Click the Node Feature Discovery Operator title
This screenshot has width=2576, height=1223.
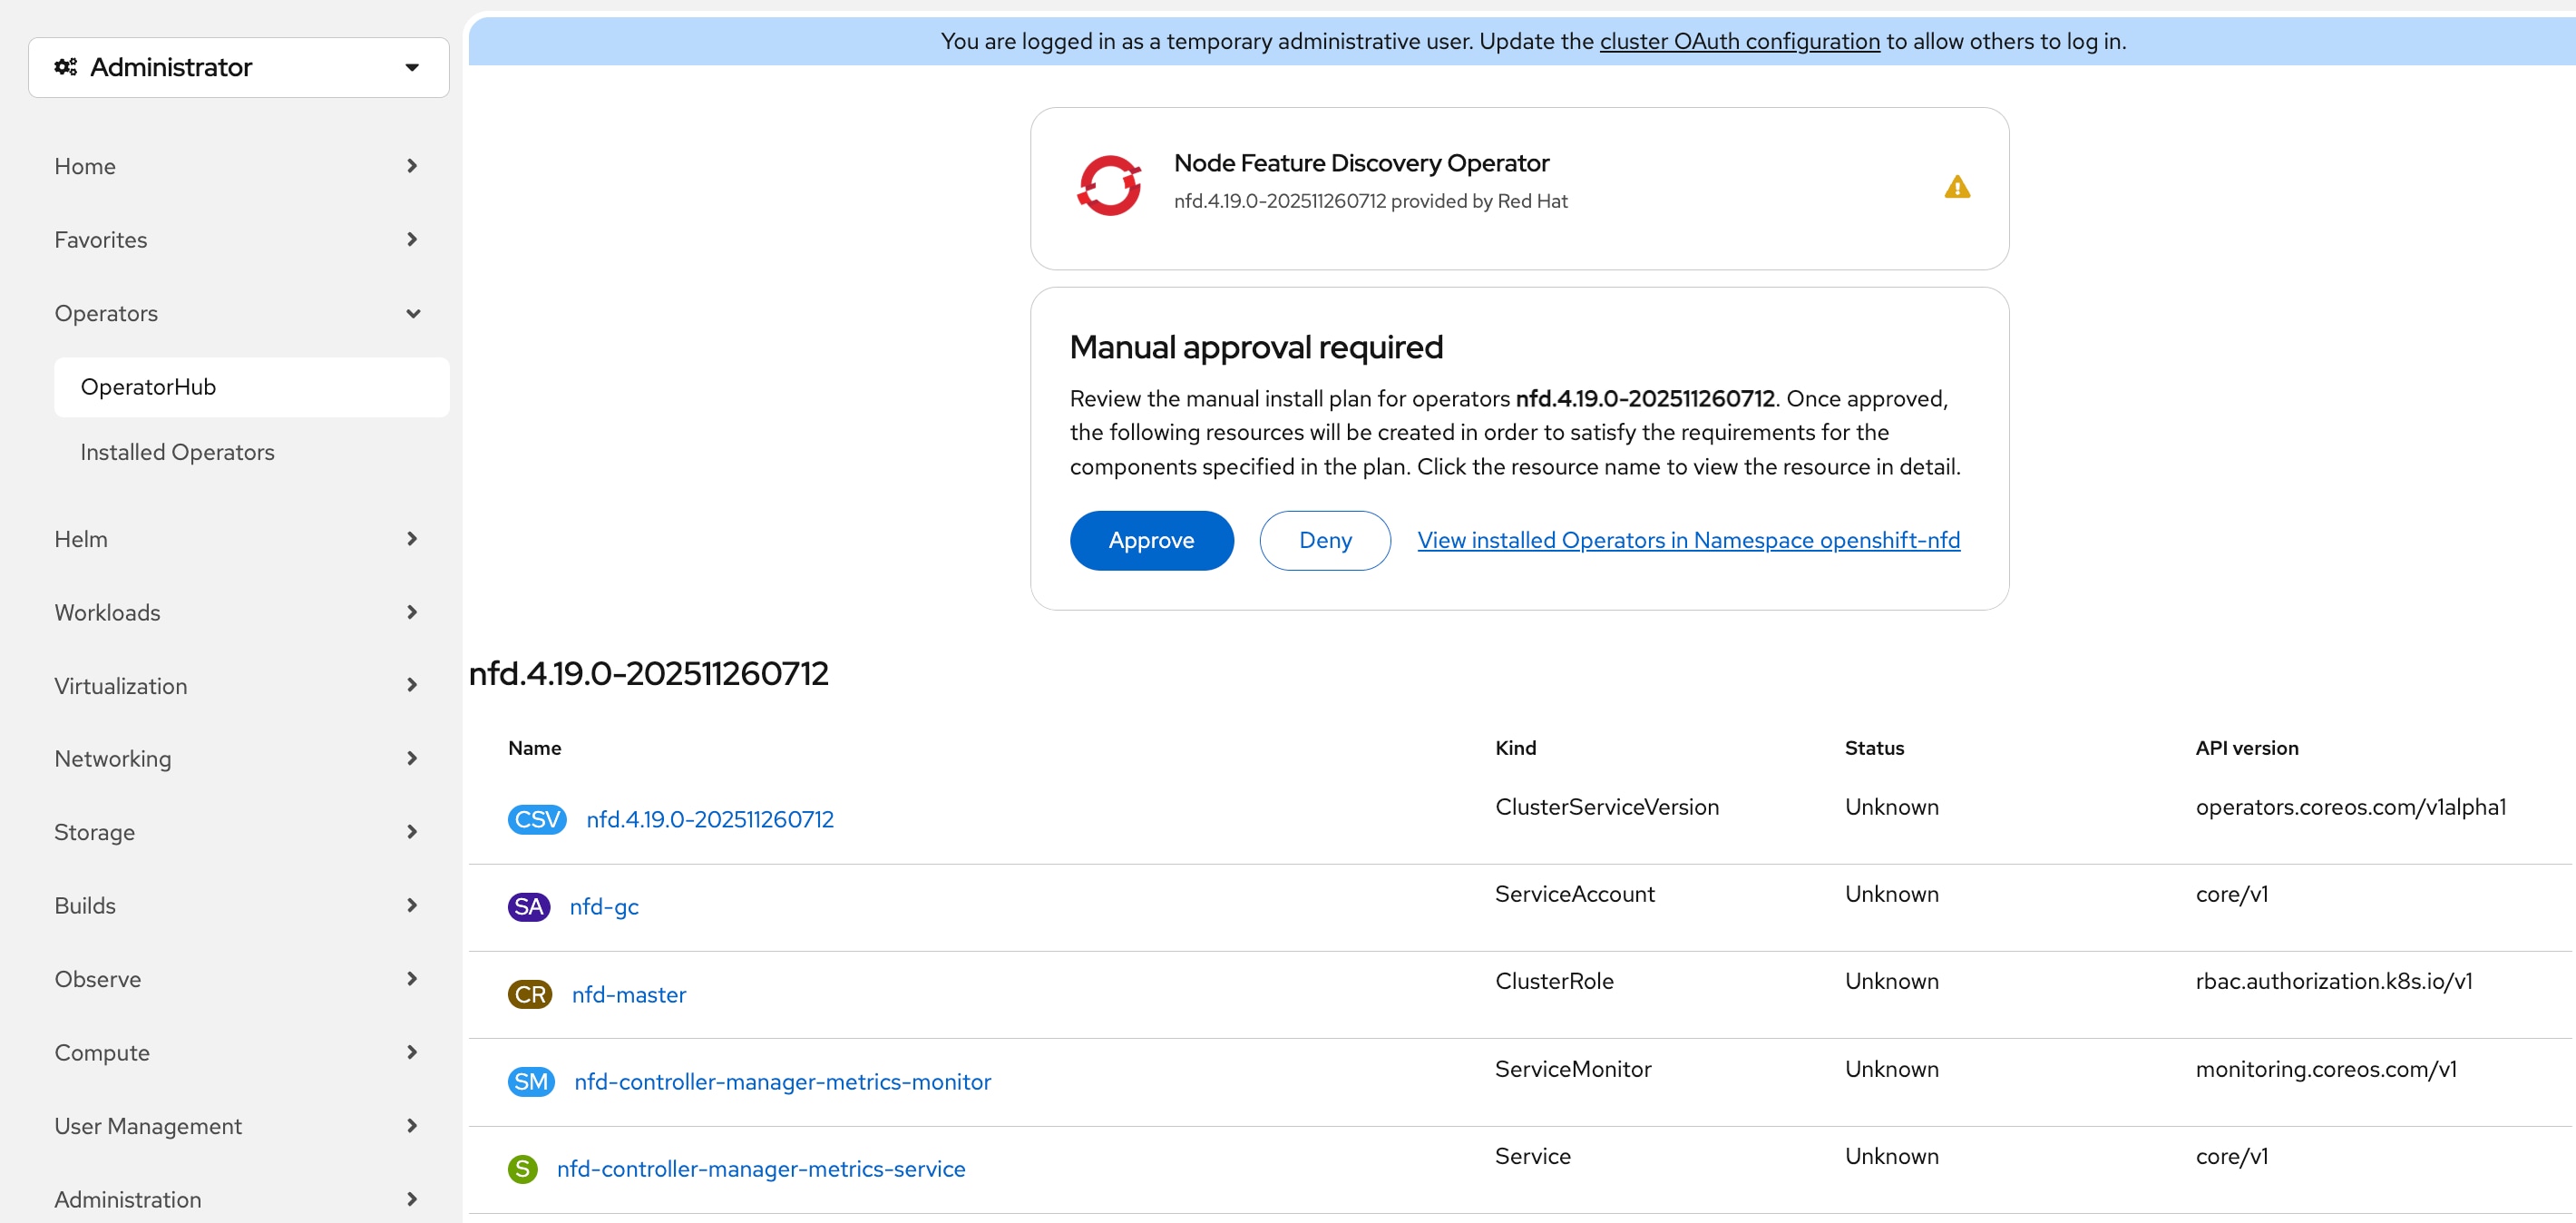(1361, 163)
